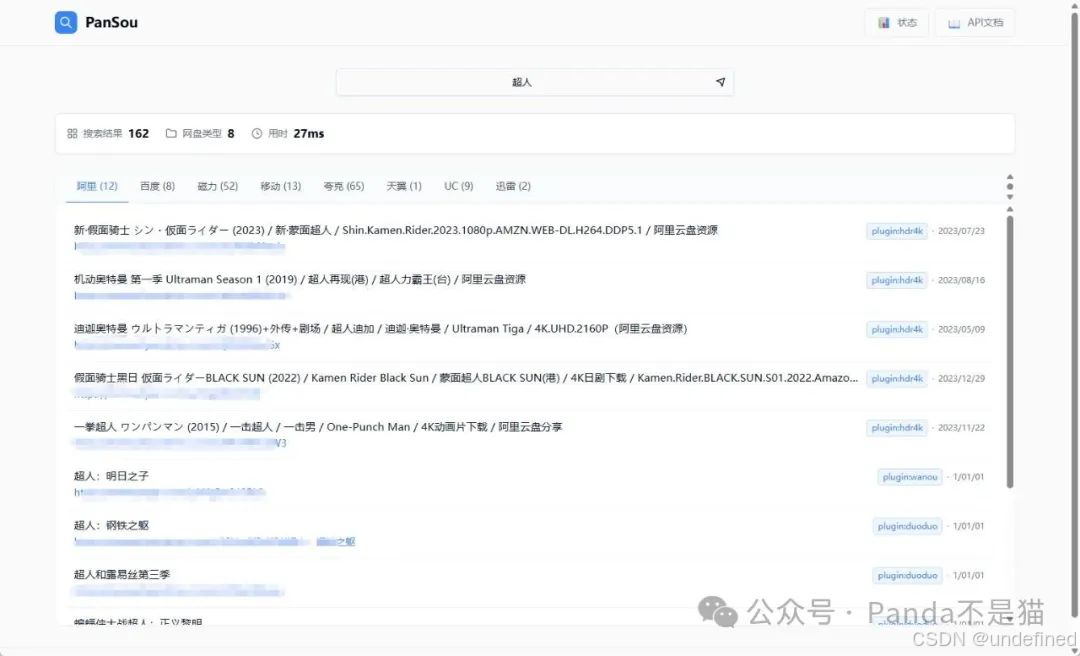The image size is (1080, 656).
Task: Click date 2023/12/29
Action: click(x=962, y=378)
